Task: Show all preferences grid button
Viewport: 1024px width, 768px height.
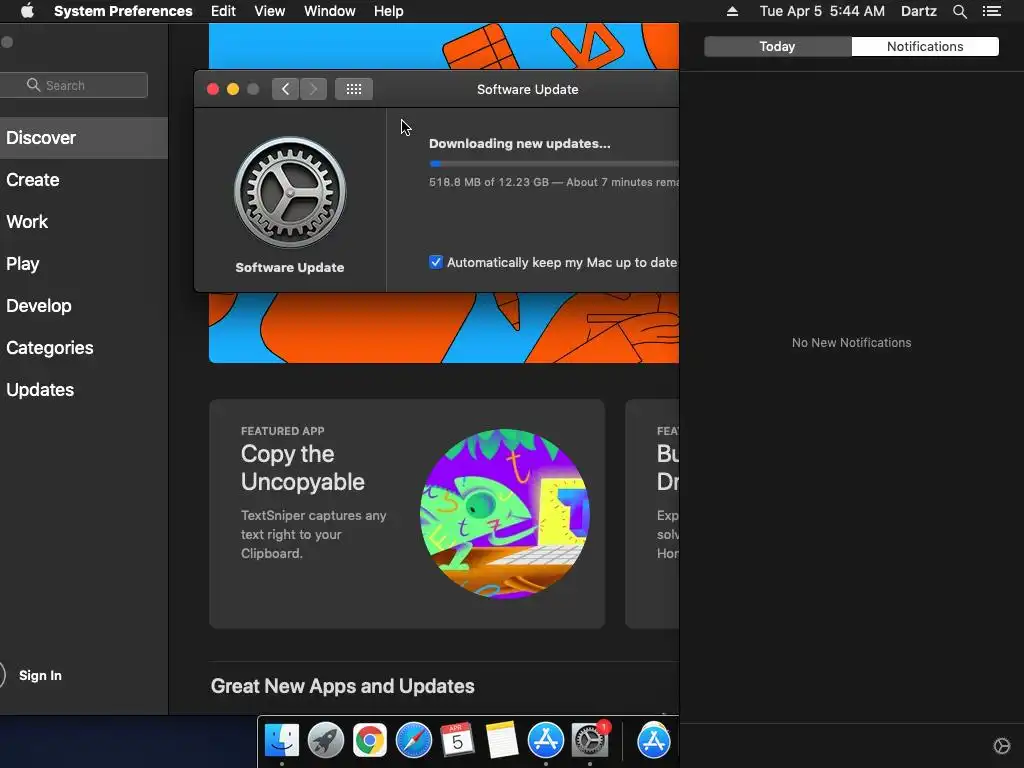Action: coord(354,89)
